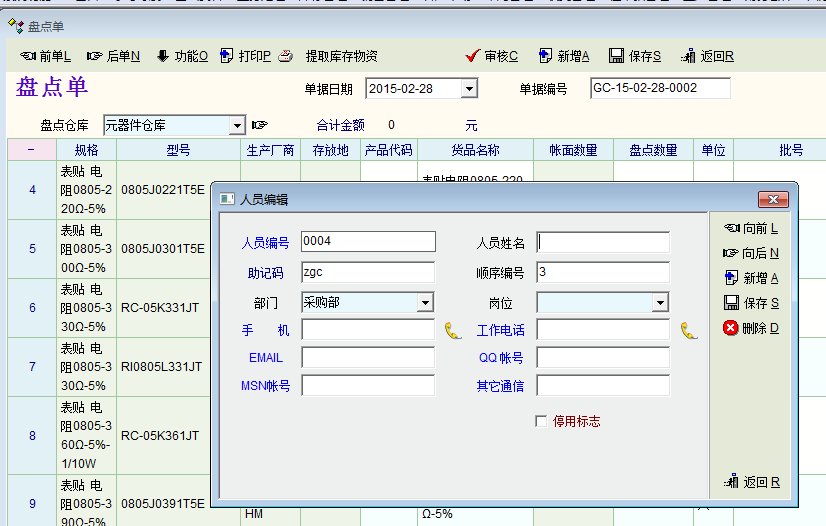Open the 单据日期 date dropdown

coord(468,89)
